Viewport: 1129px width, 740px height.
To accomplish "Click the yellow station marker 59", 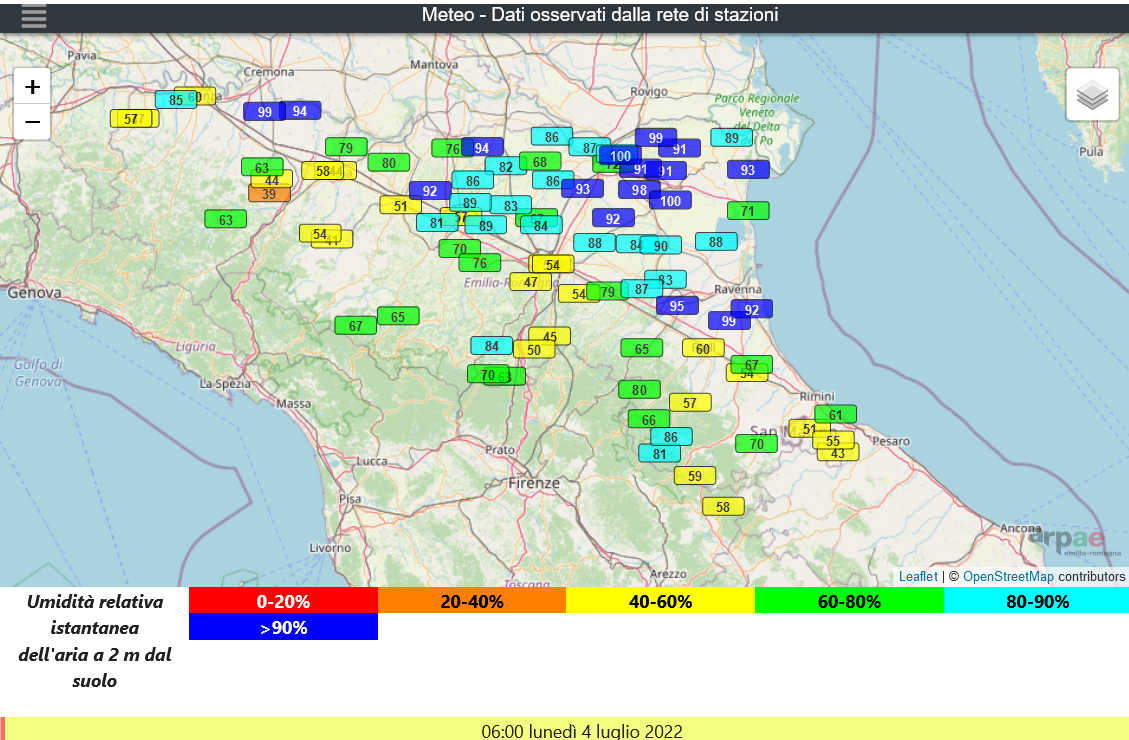I will pyautogui.click(x=695, y=476).
